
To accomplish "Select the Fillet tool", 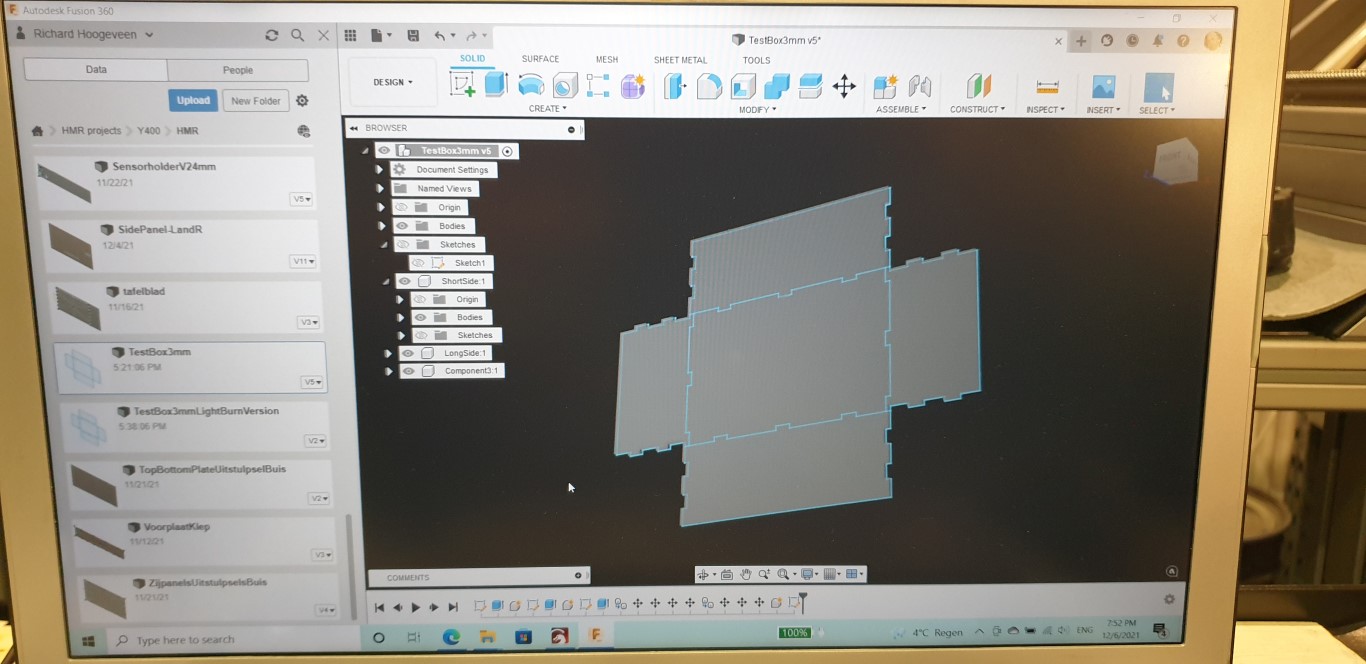I will [x=709, y=86].
